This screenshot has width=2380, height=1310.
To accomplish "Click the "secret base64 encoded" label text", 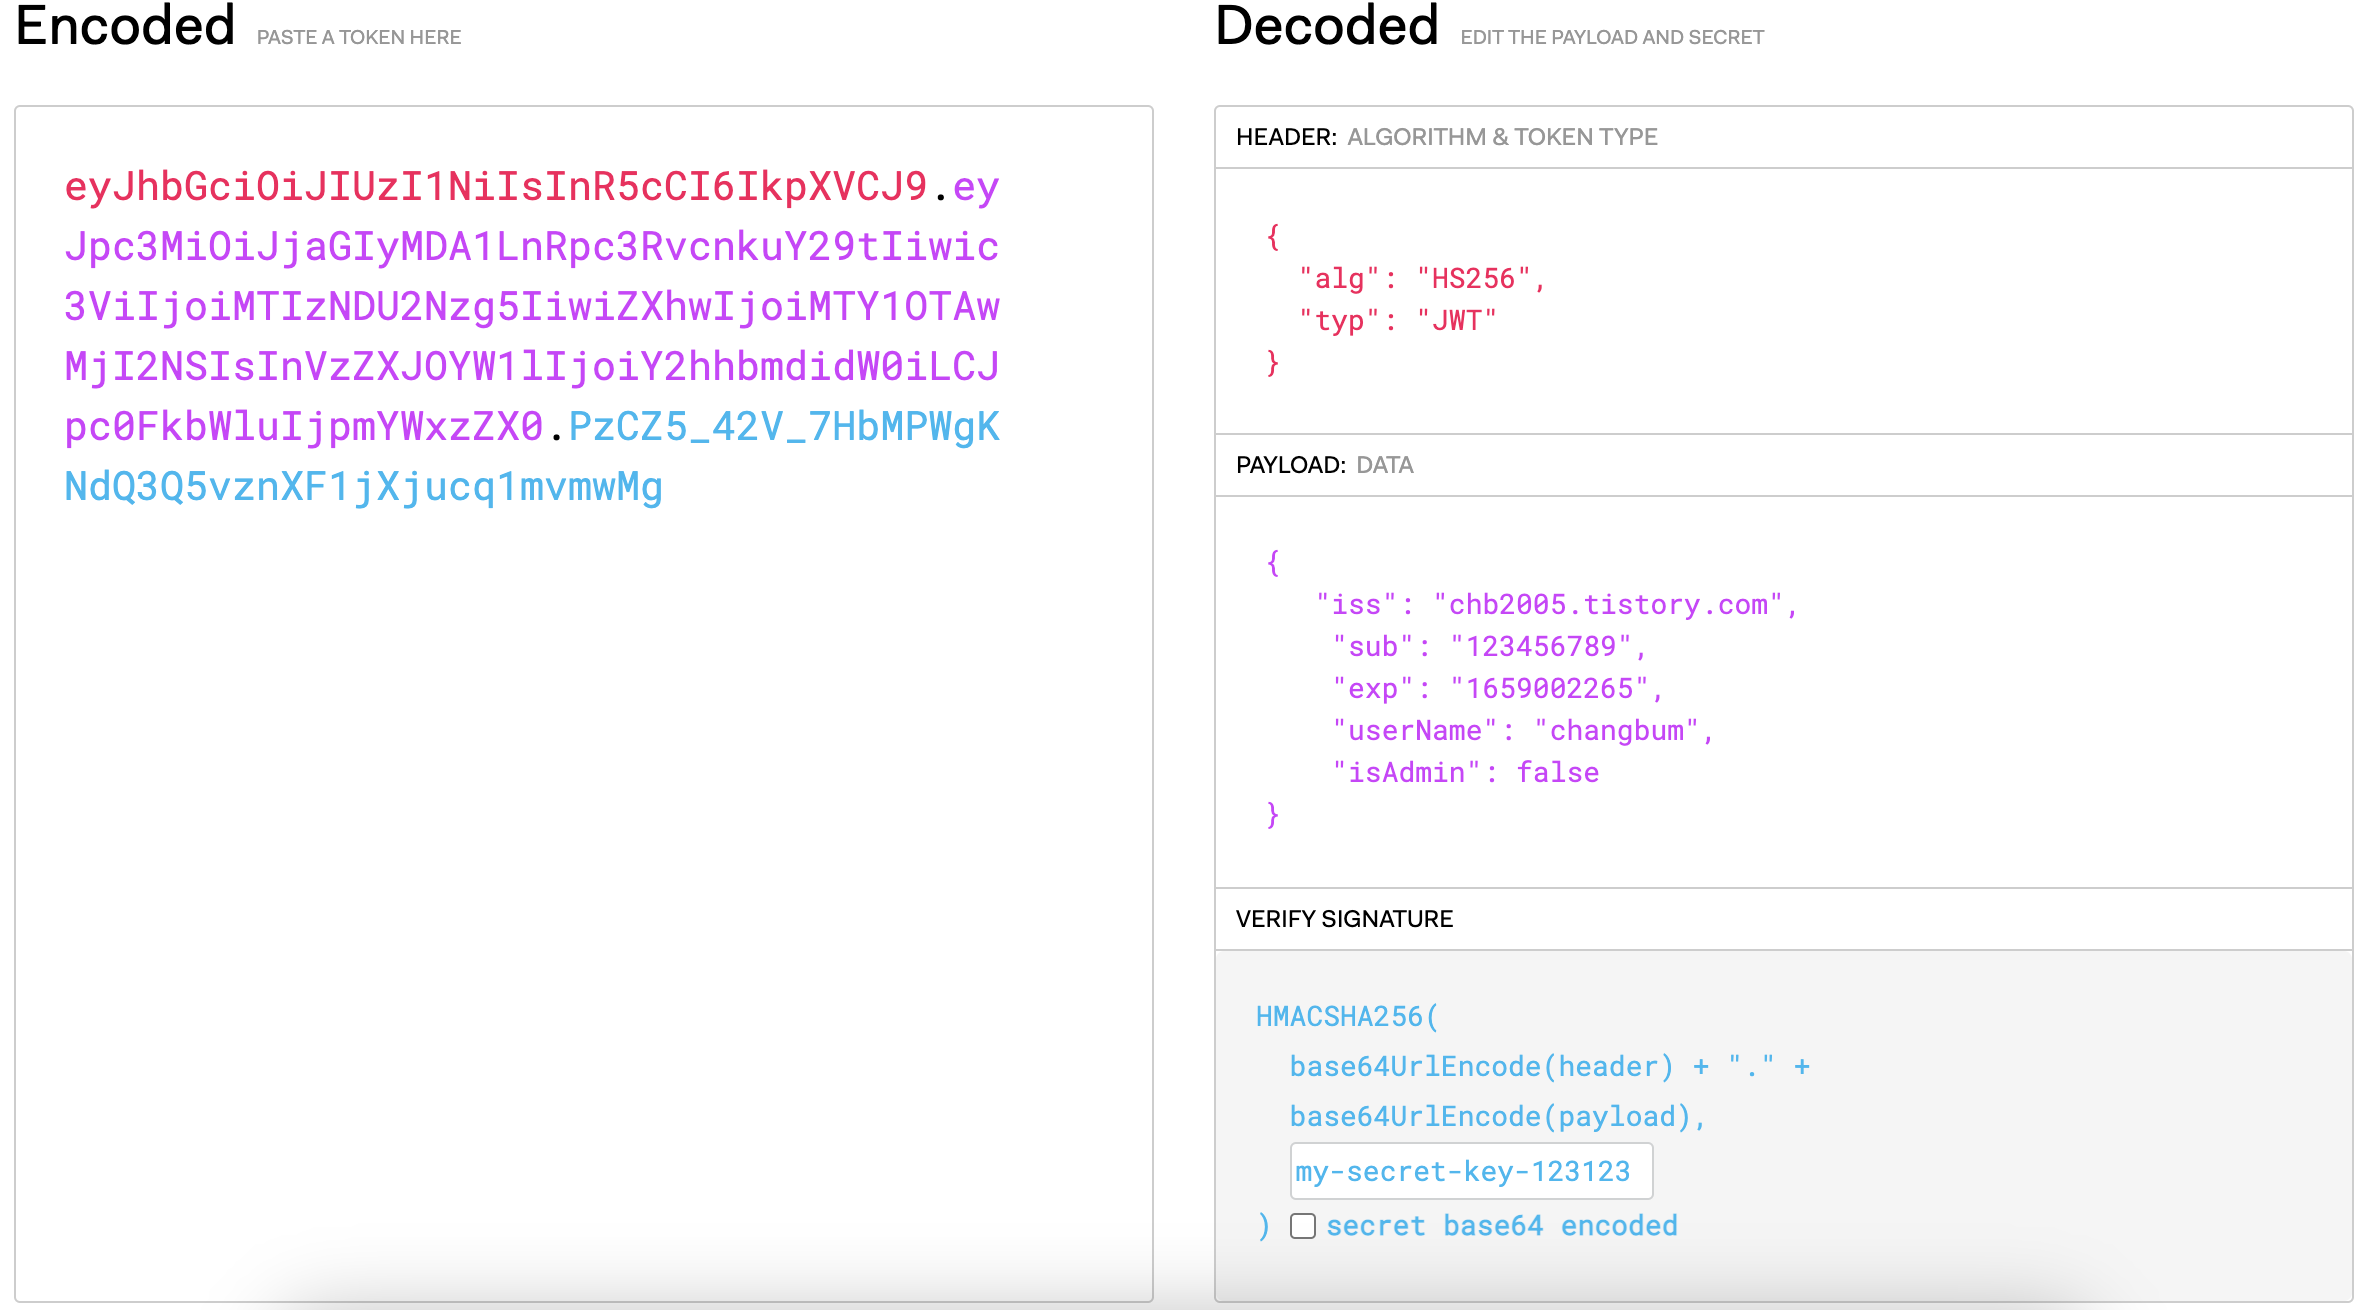I will tap(1501, 1226).
